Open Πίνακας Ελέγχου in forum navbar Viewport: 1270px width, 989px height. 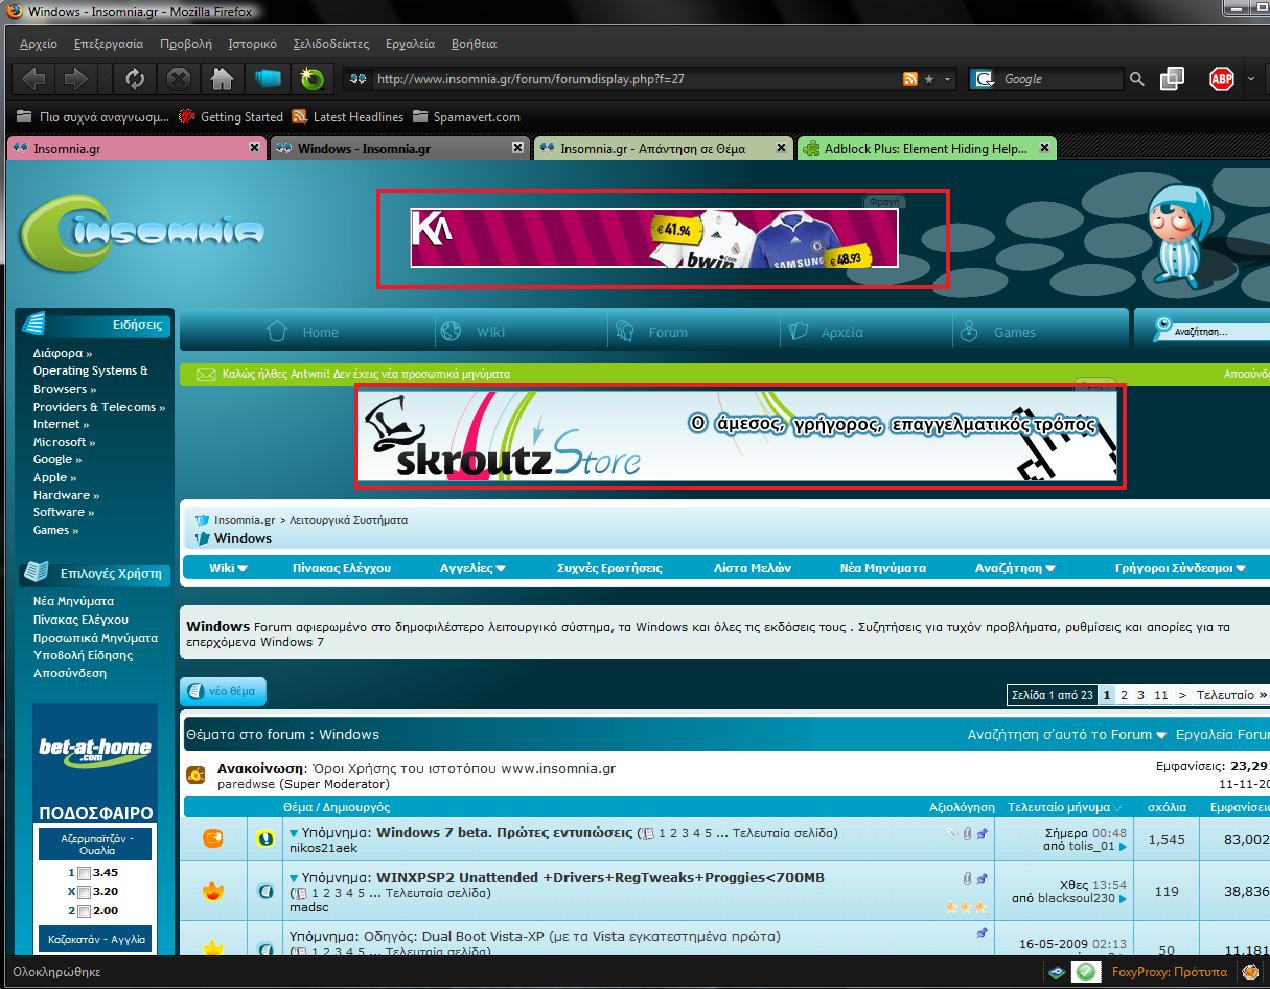click(342, 568)
